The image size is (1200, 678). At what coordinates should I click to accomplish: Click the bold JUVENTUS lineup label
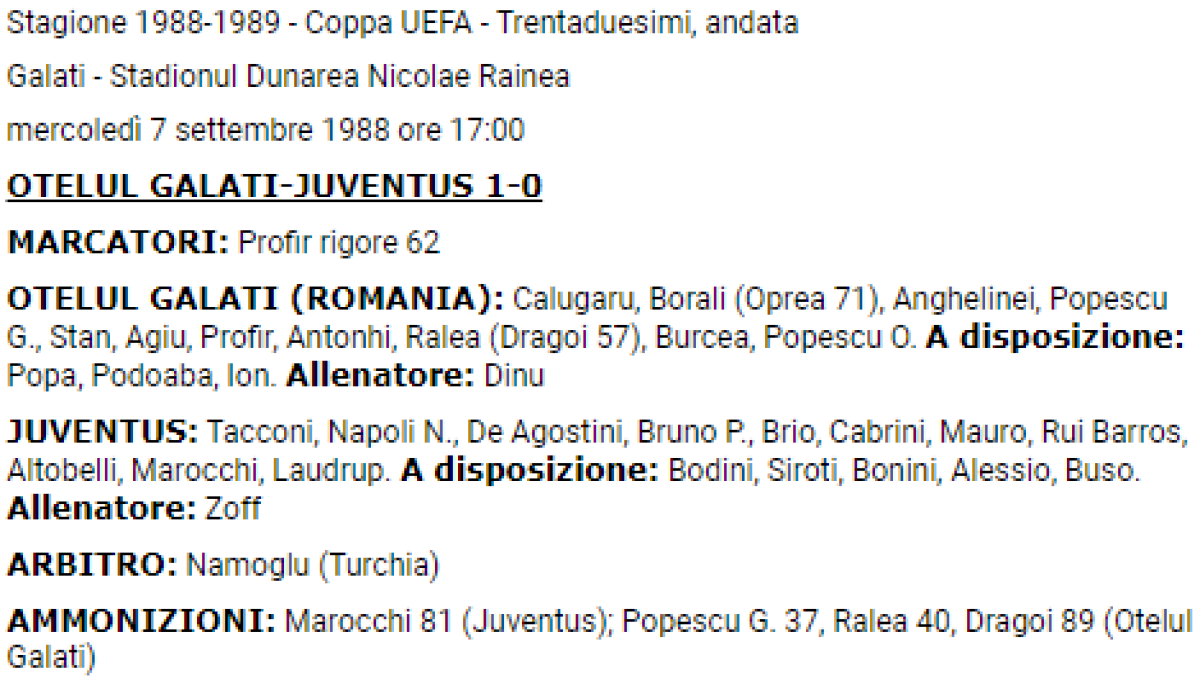[102, 434]
